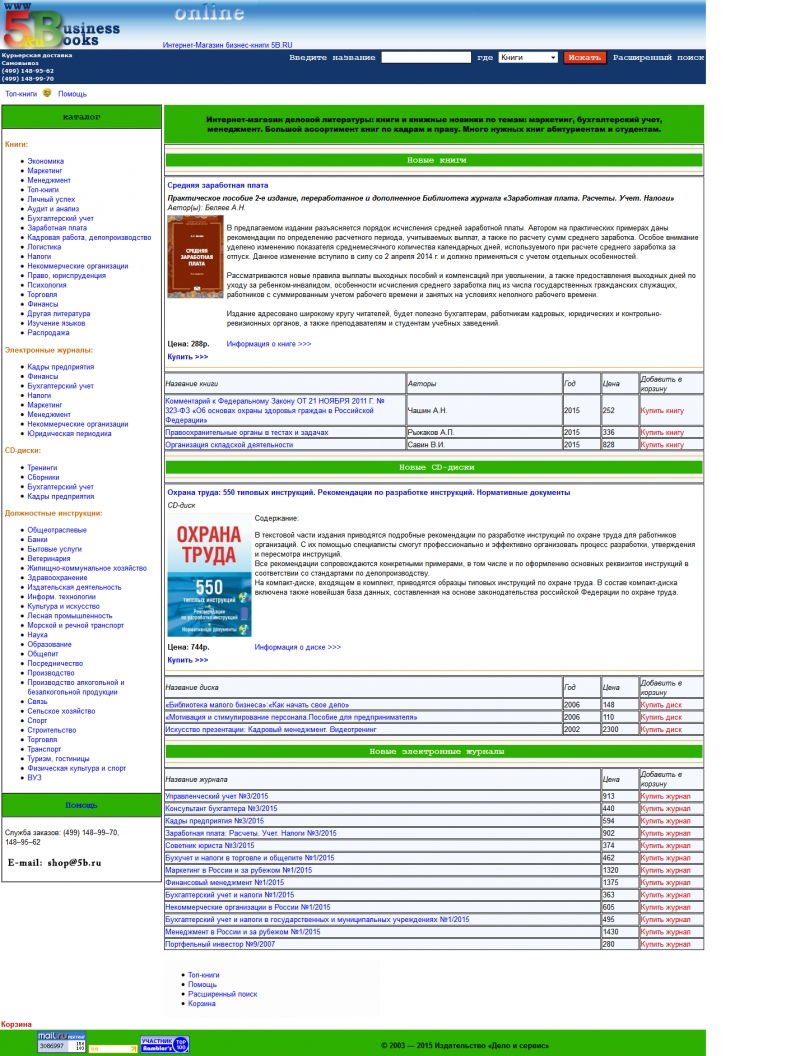Click the search name input field
This screenshot has height=1056, width=800.
tap(426, 57)
